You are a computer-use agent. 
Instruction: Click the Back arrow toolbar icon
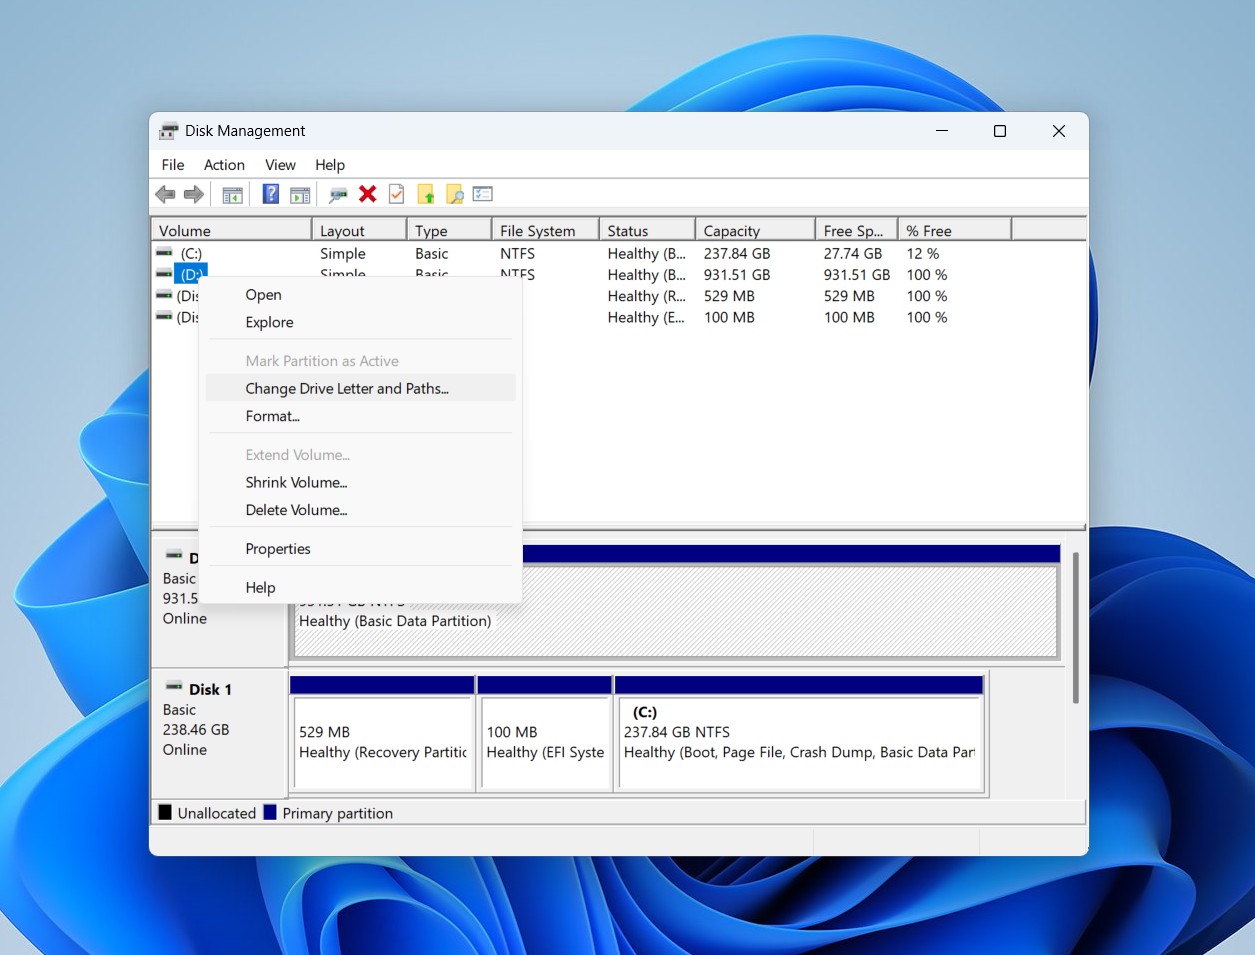click(x=166, y=194)
